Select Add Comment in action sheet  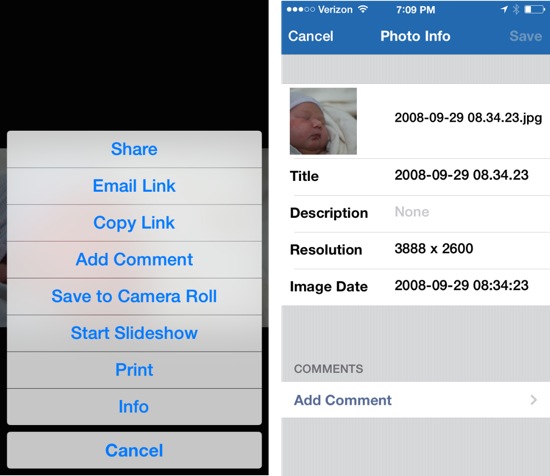[x=134, y=260]
